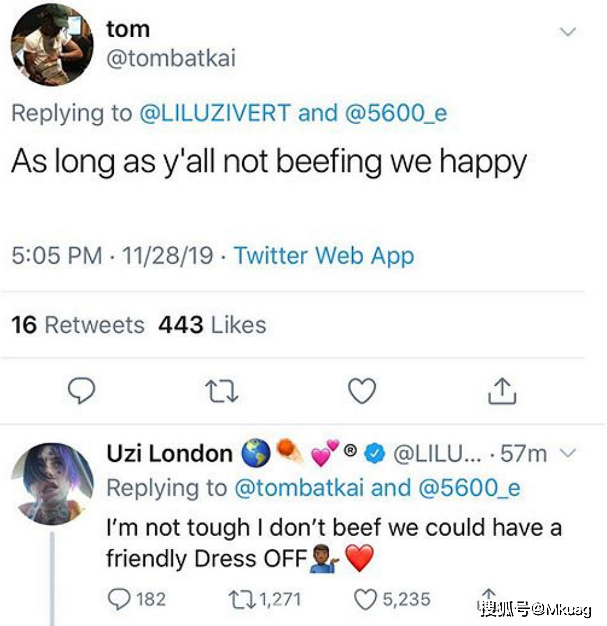Share tom's tweet via the share icon

(x=501, y=390)
